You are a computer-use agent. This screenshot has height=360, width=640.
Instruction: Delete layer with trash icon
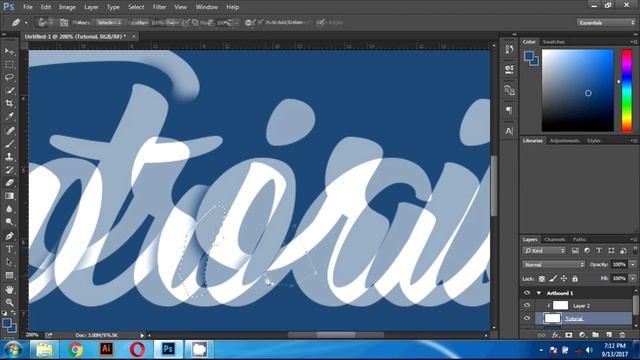[x=622, y=335]
